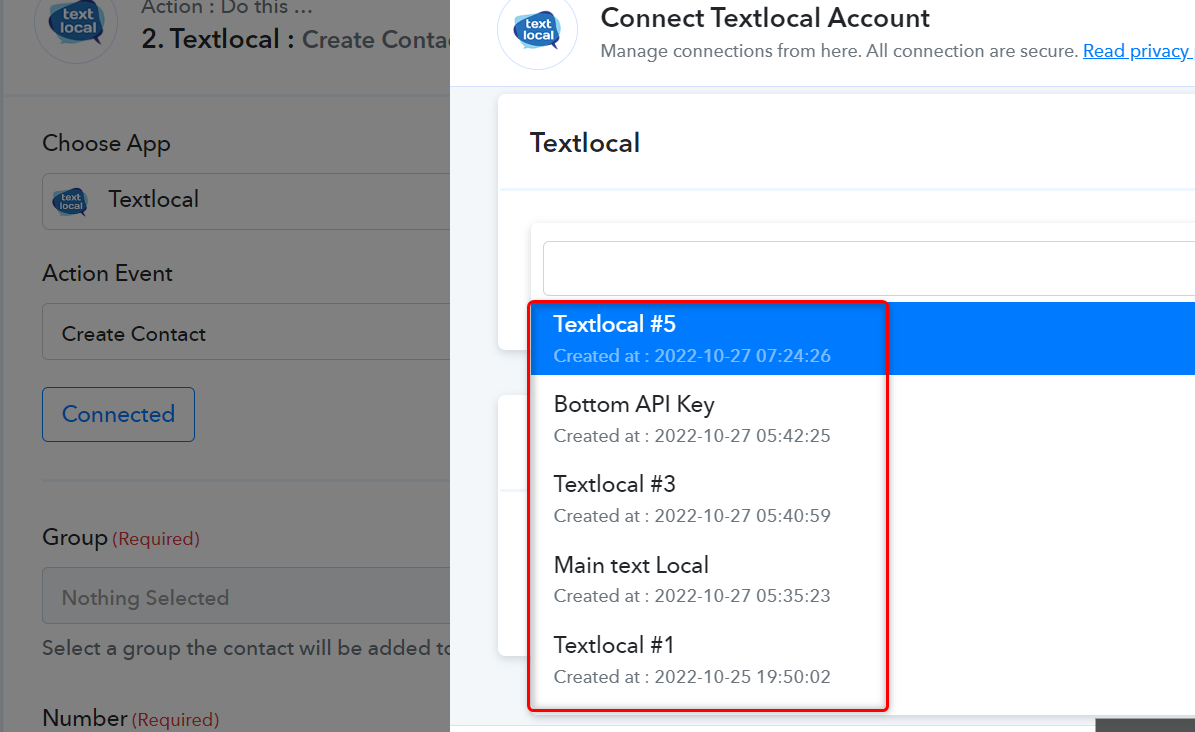This screenshot has width=1195, height=732.
Task: Click Textlocal logo in Connect Account header
Action: click(537, 30)
